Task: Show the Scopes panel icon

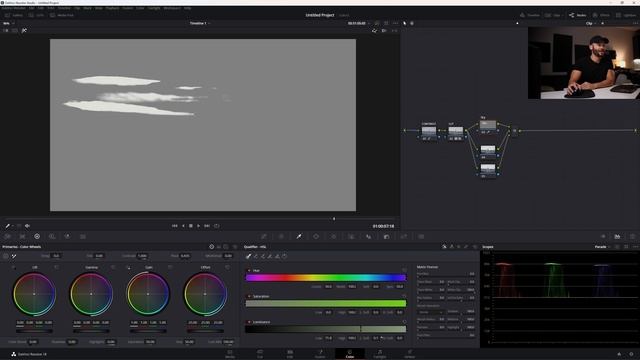Action: pos(617,236)
